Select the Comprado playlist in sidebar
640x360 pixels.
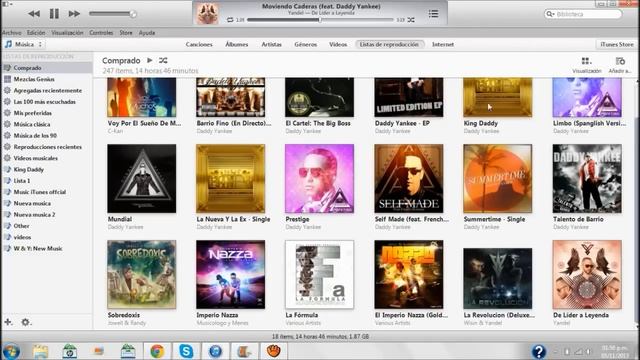click(47, 68)
